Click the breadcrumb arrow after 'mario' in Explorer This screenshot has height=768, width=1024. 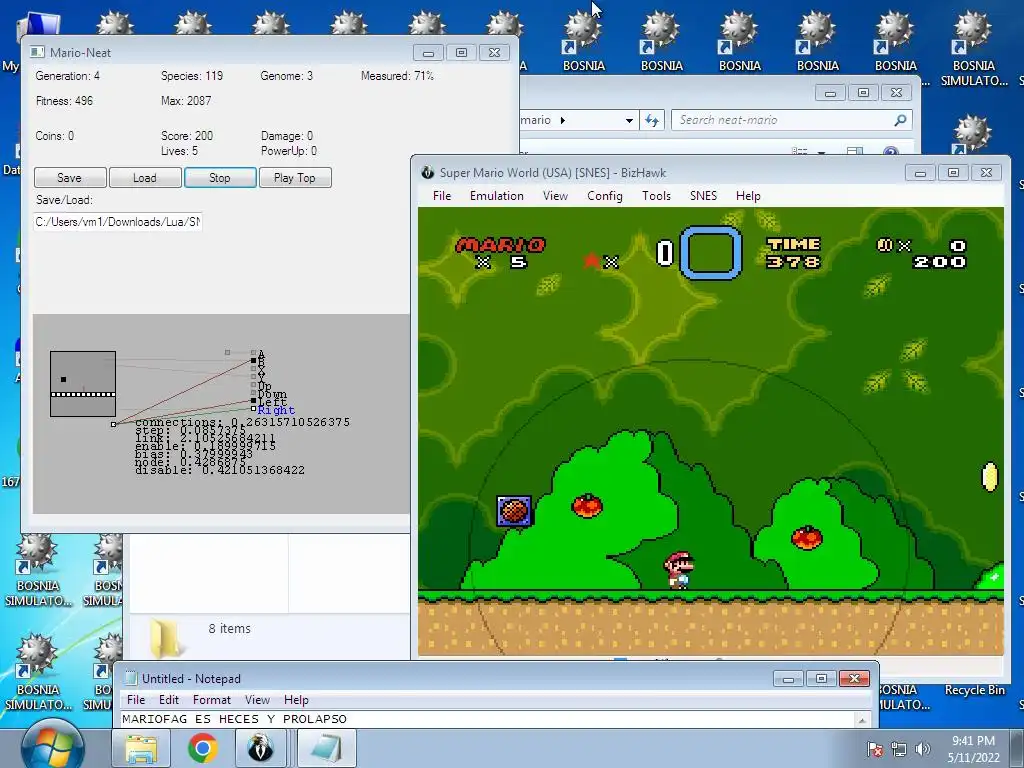coord(563,120)
